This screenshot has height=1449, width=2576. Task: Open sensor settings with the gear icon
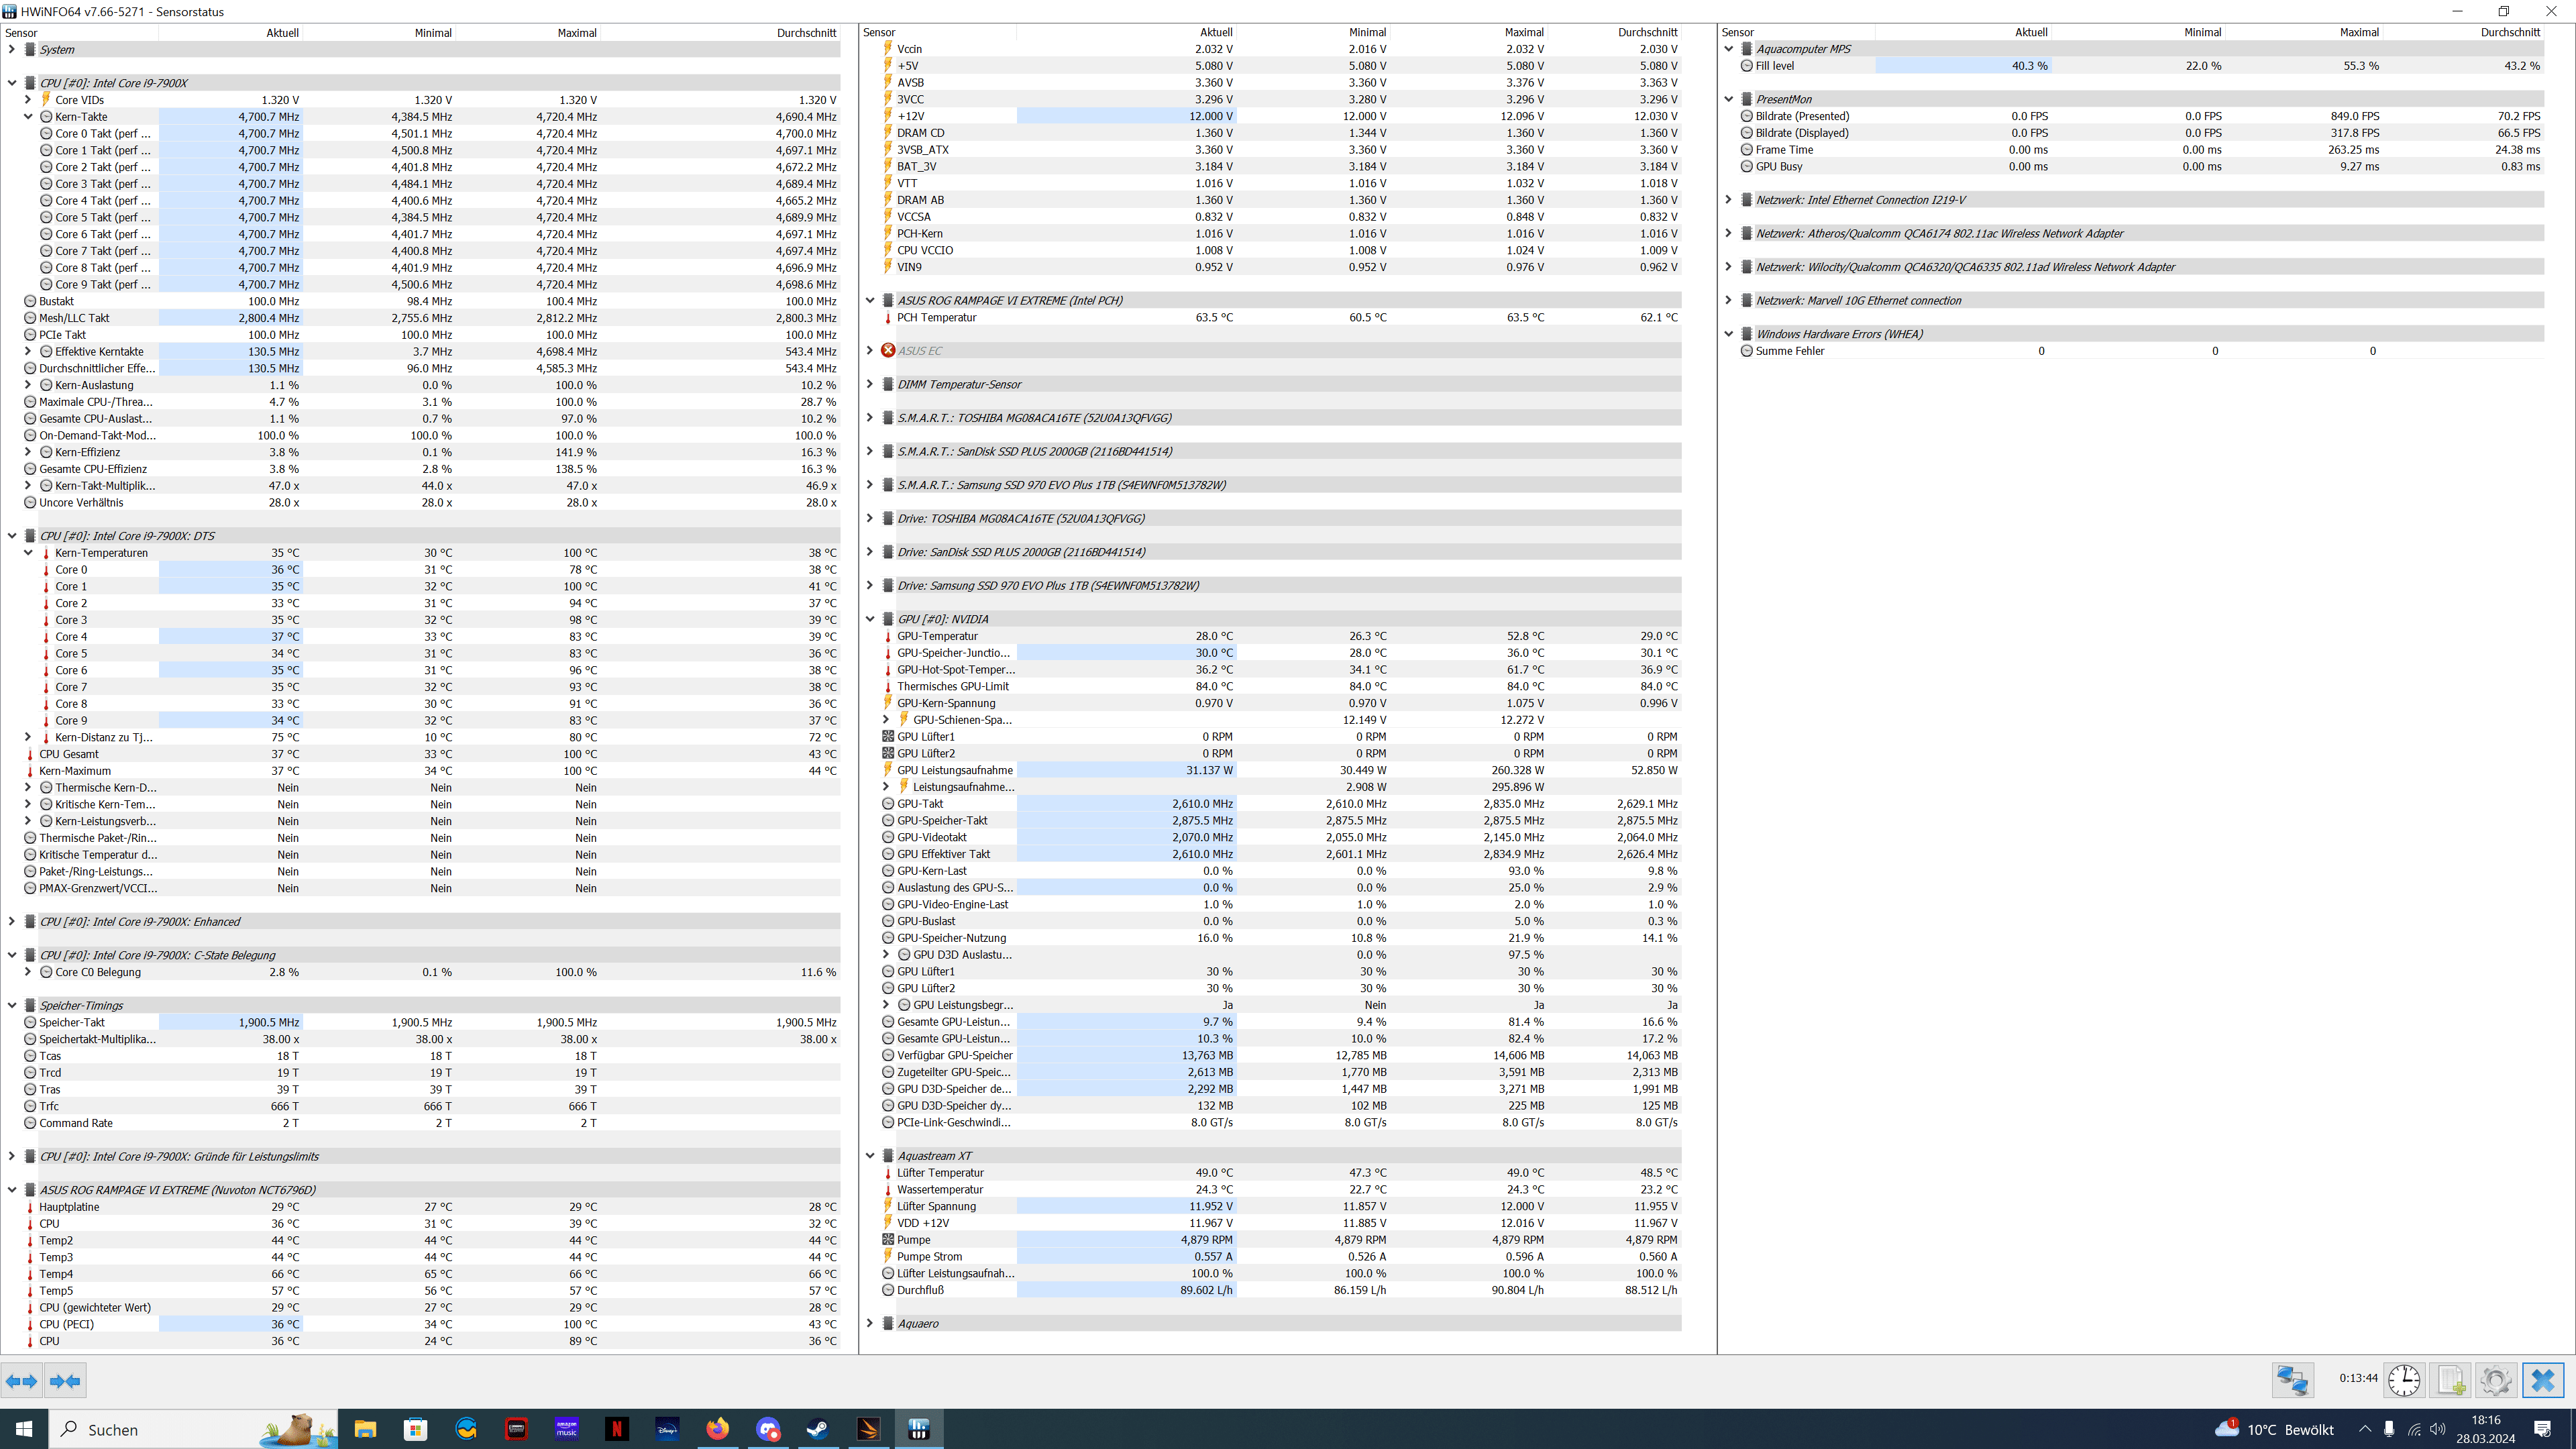(2496, 1380)
